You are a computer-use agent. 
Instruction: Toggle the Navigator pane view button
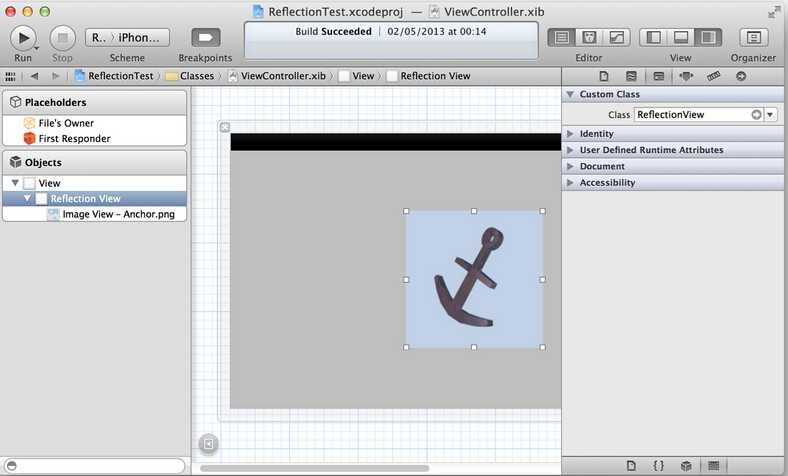click(x=653, y=38)
